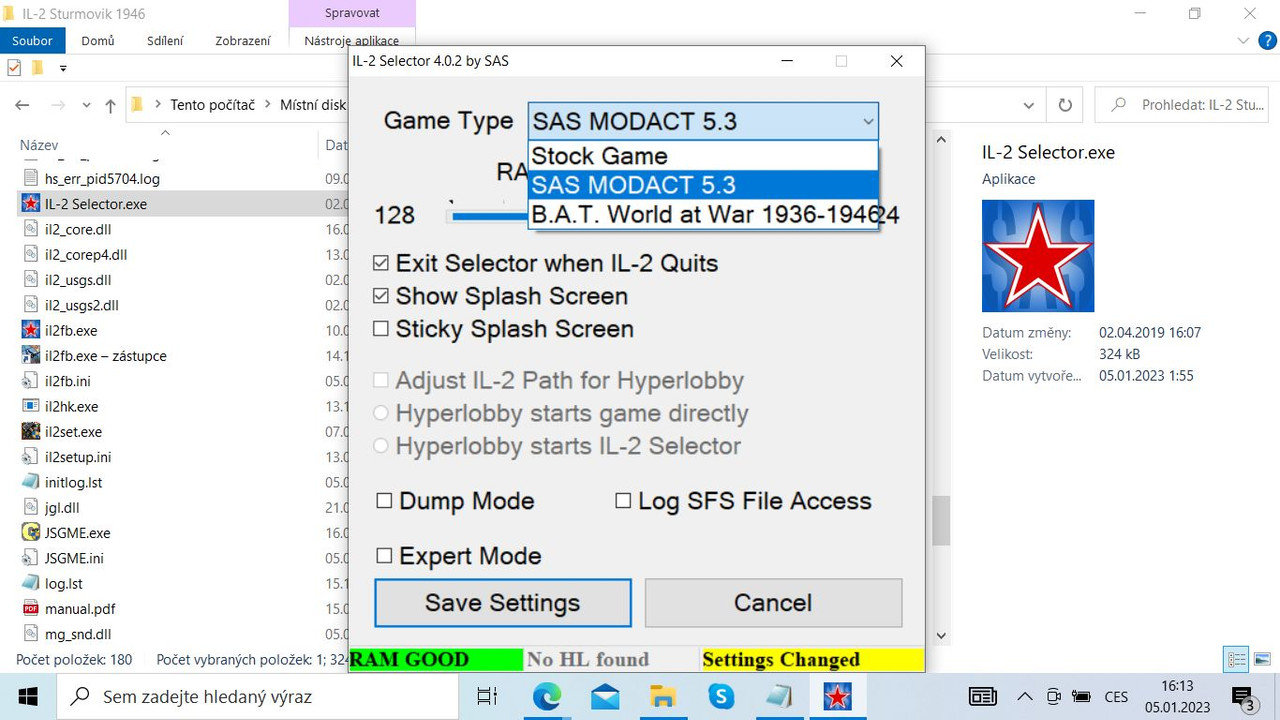1280x720 pixels.
Task: Click the red star preview thumbnail
Action: 1038,256
